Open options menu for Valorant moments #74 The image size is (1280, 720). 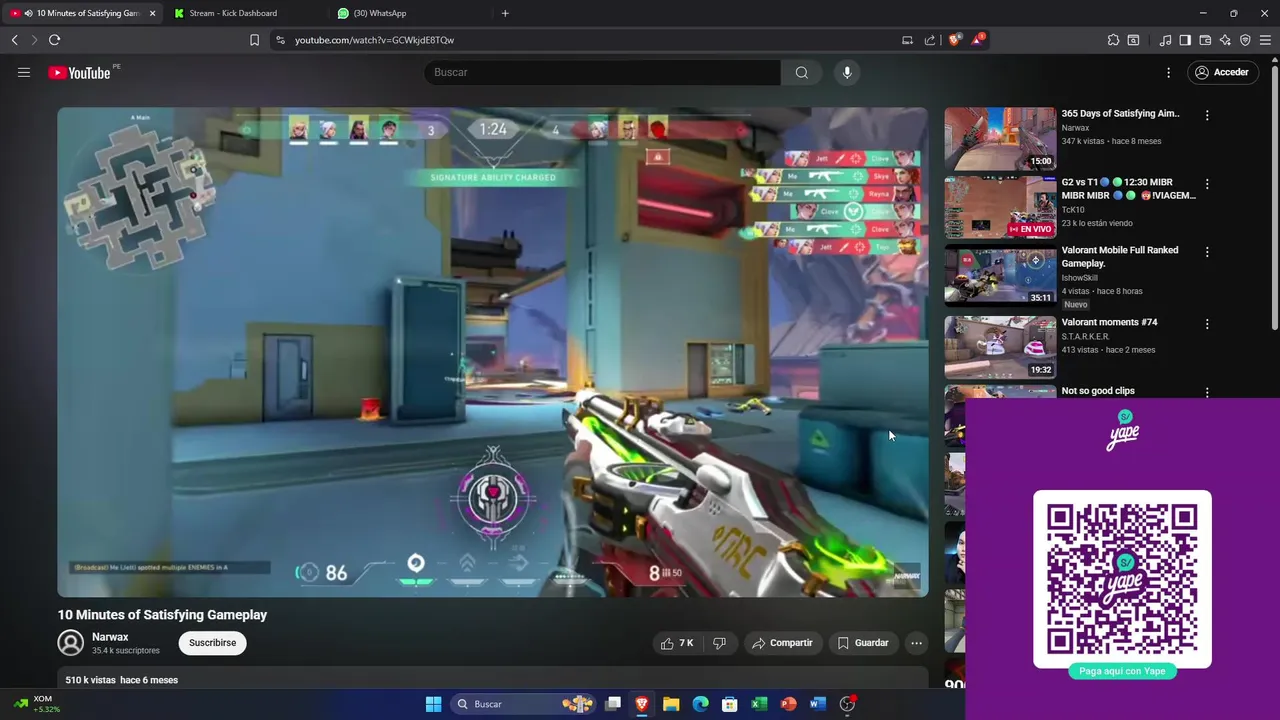click(1207, 324)
